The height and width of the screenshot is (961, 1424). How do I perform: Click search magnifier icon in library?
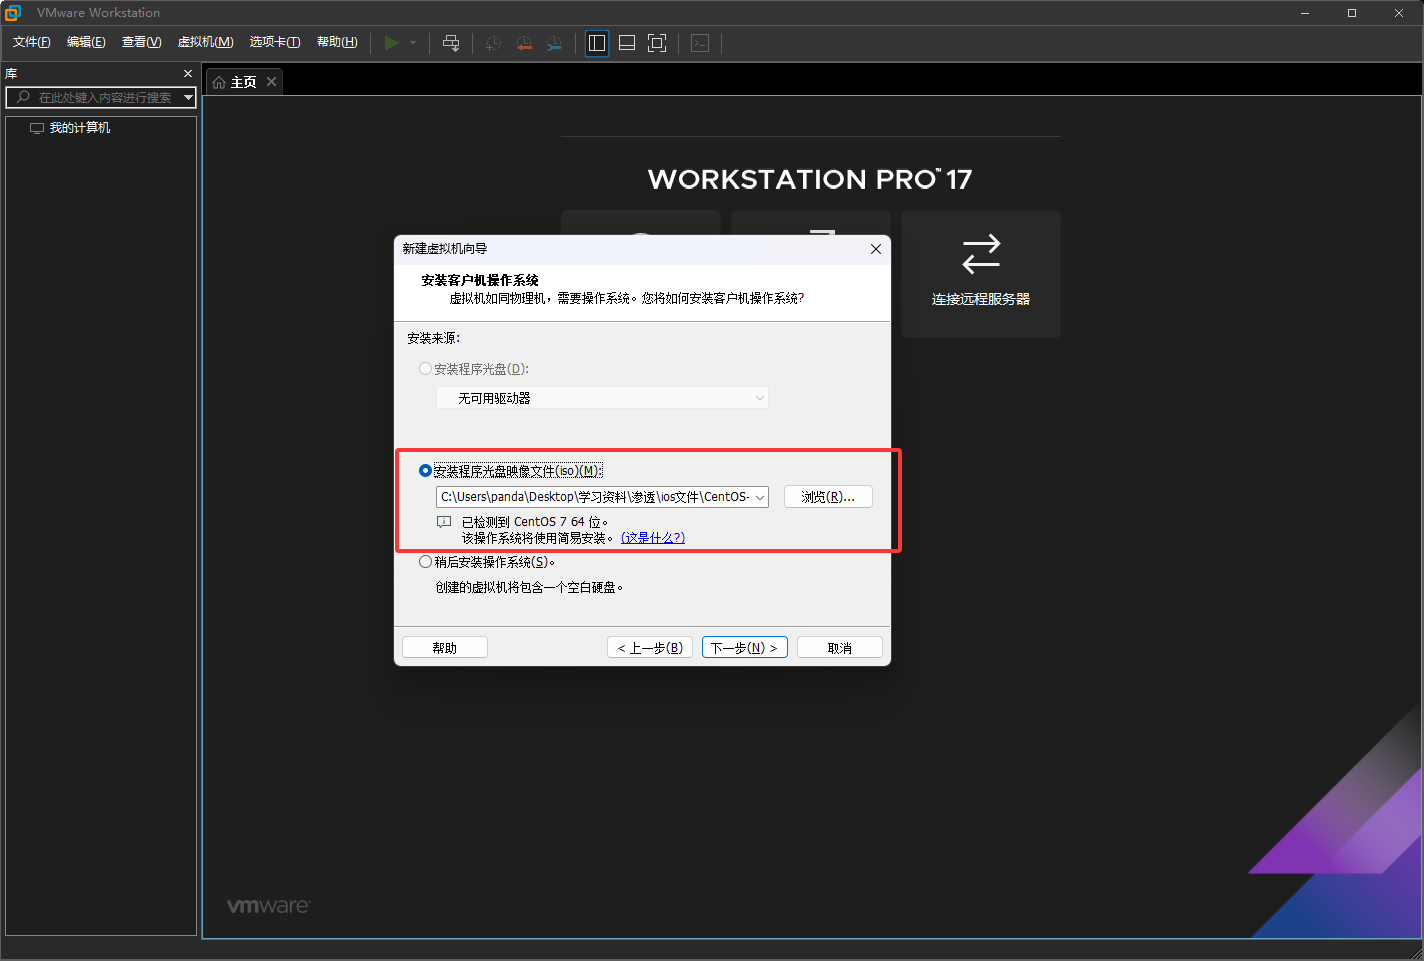(x=23, y=97)
